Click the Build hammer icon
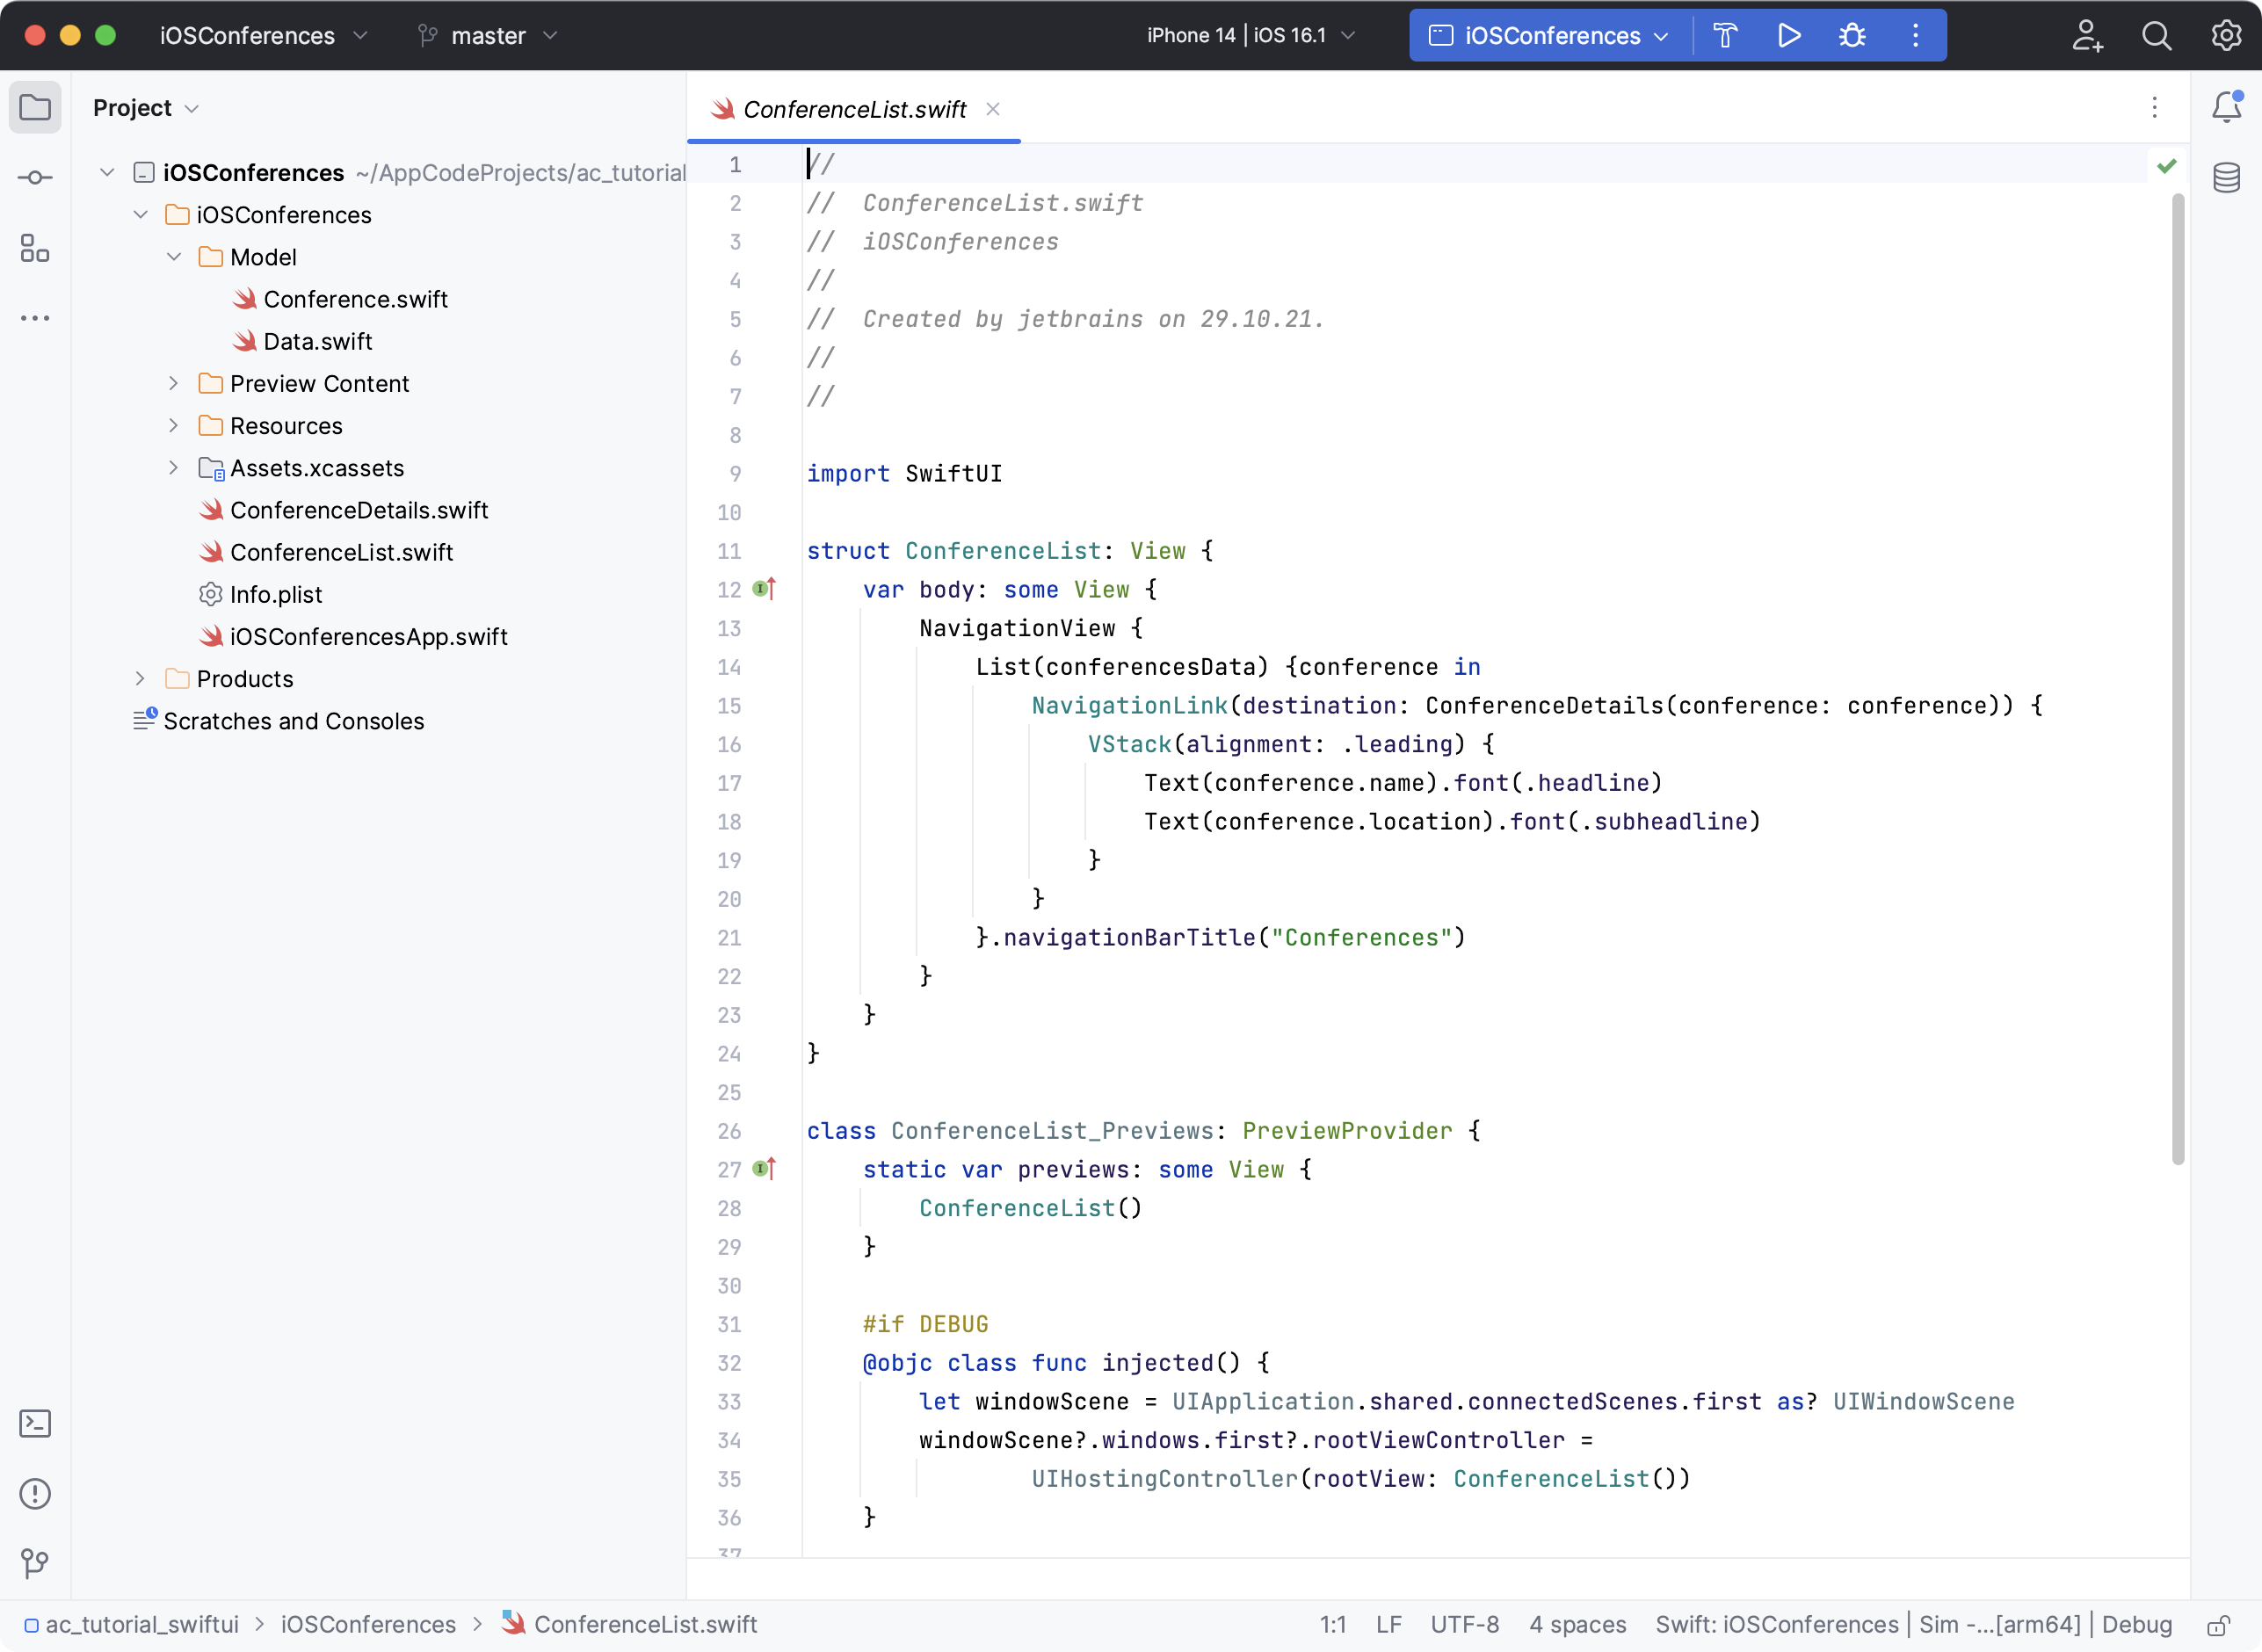The image size is (2262, 1652). [x=1726, y=36]
